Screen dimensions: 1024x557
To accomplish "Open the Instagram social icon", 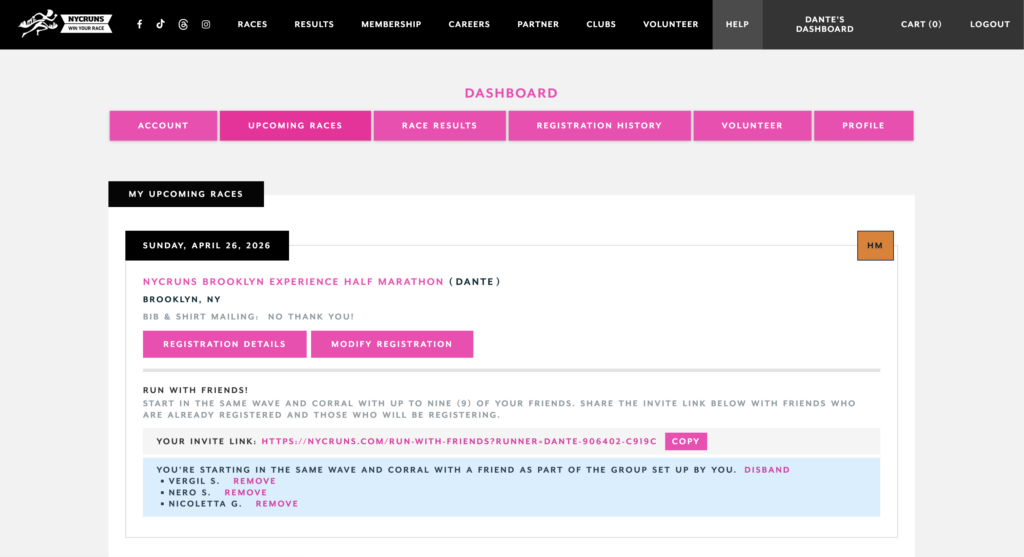I will 206,24.
